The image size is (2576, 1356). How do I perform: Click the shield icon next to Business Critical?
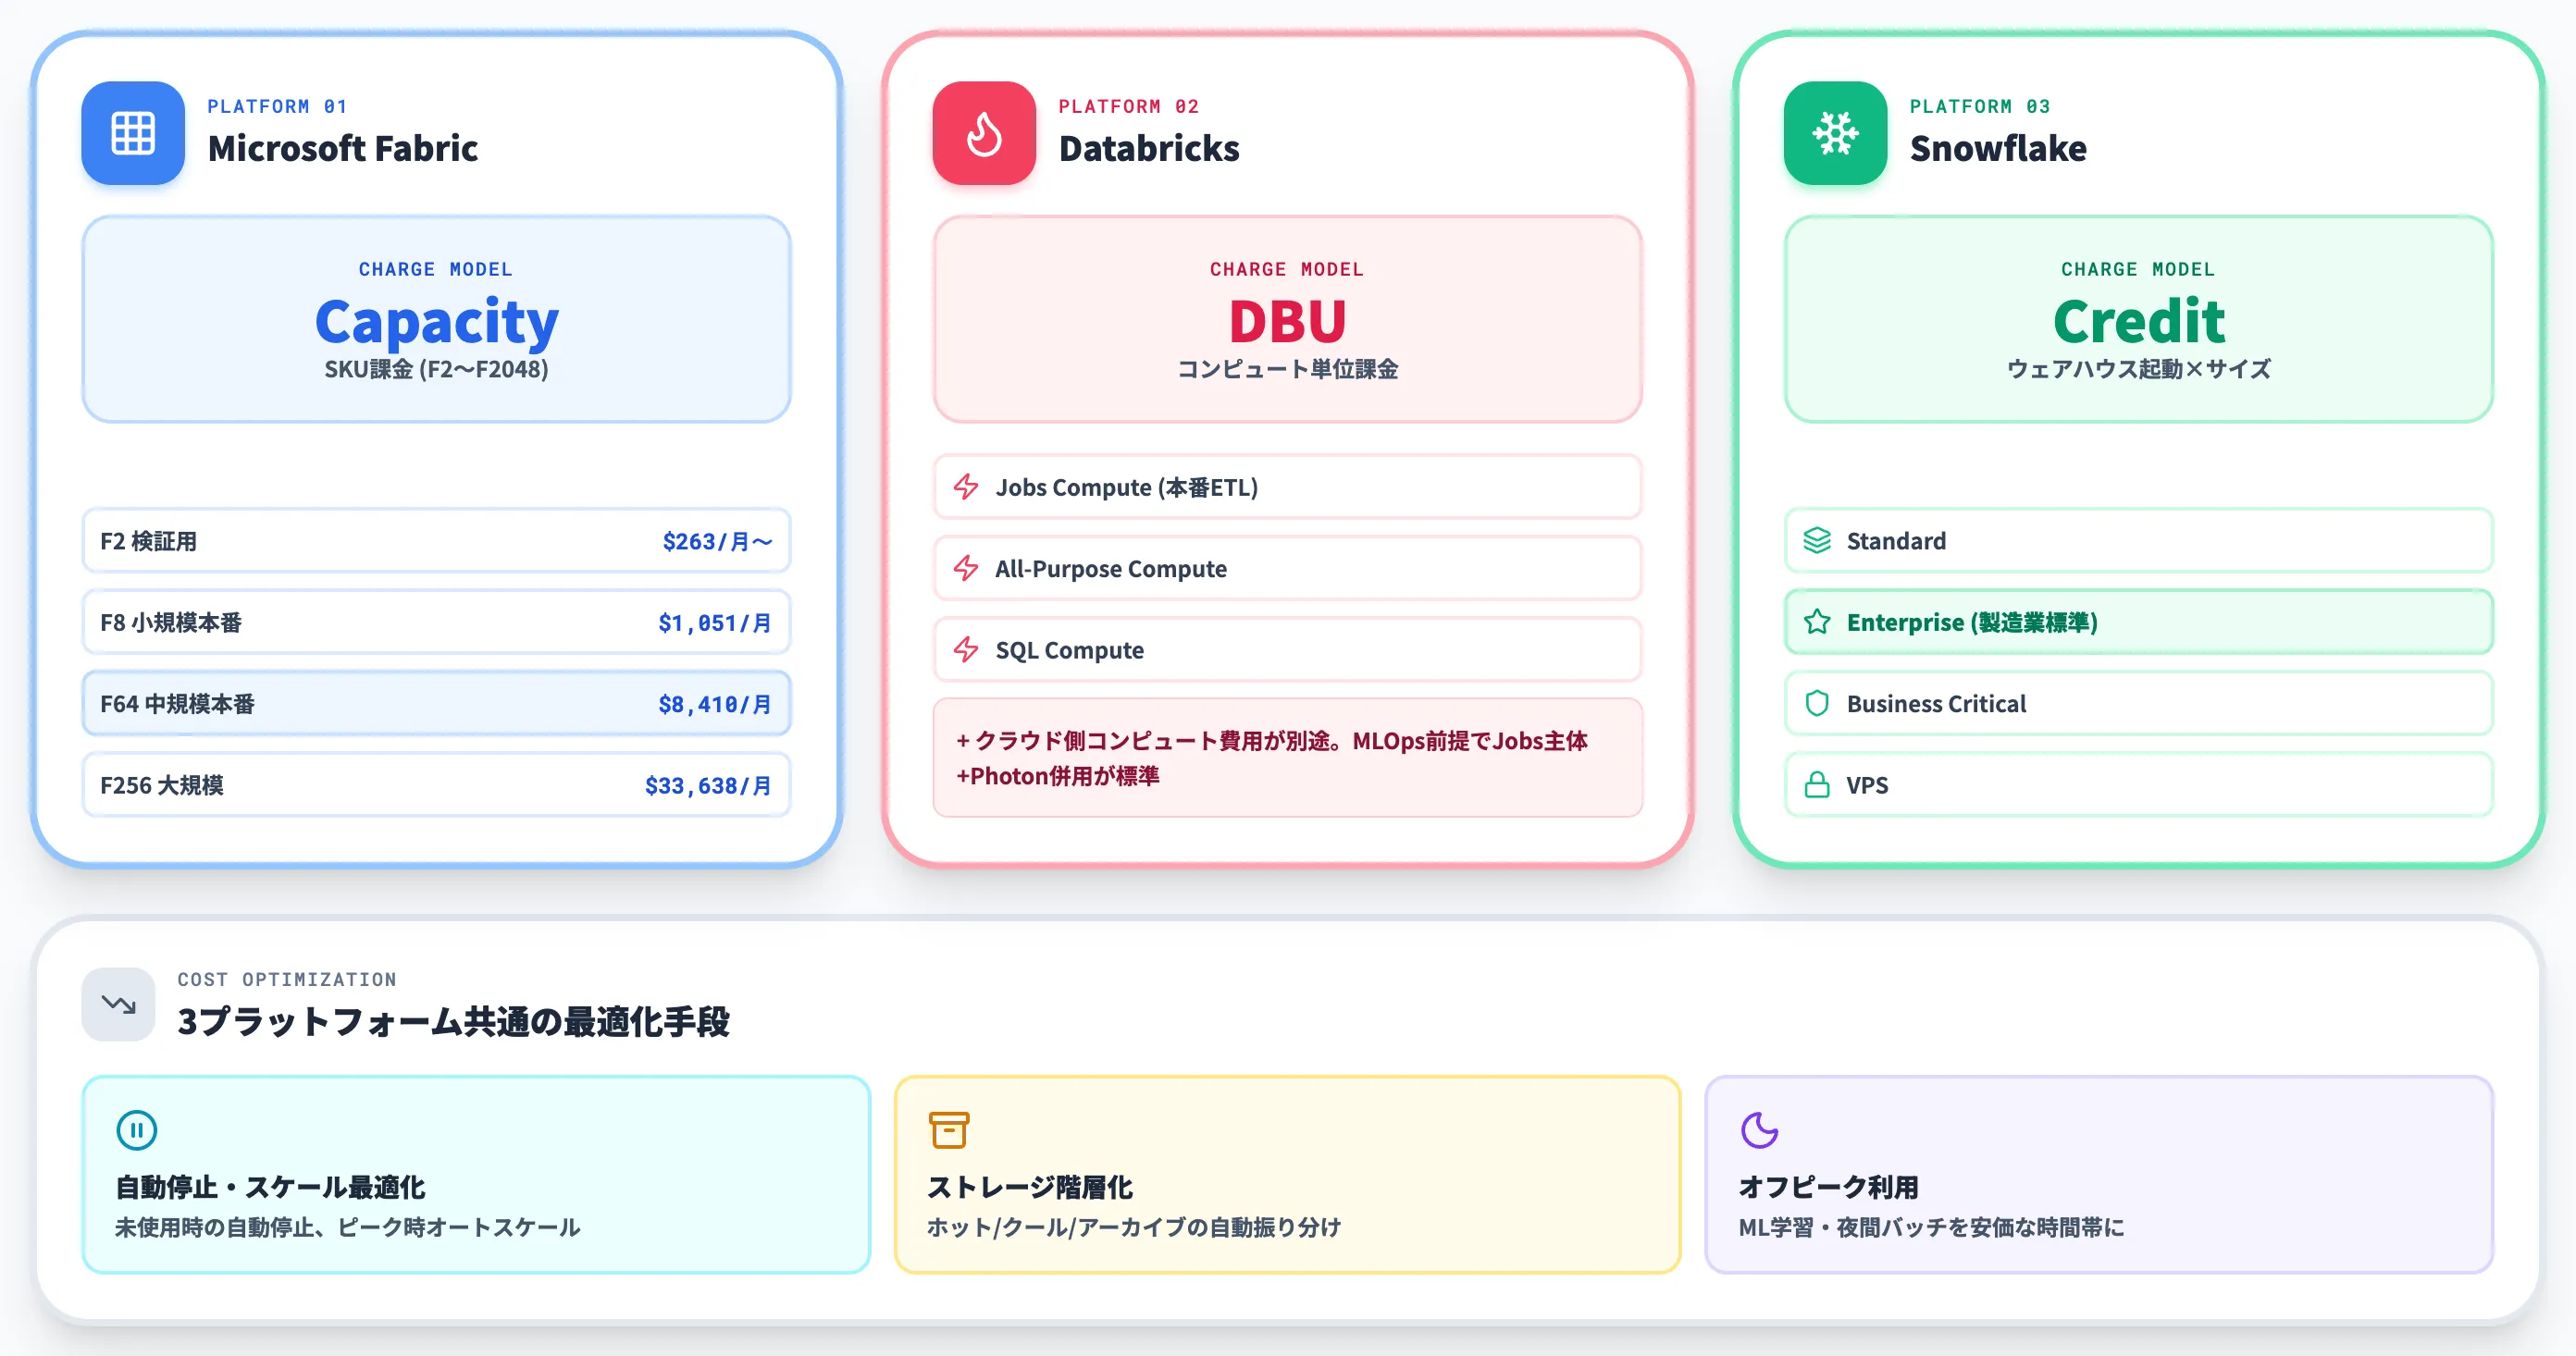[1817, 703]
